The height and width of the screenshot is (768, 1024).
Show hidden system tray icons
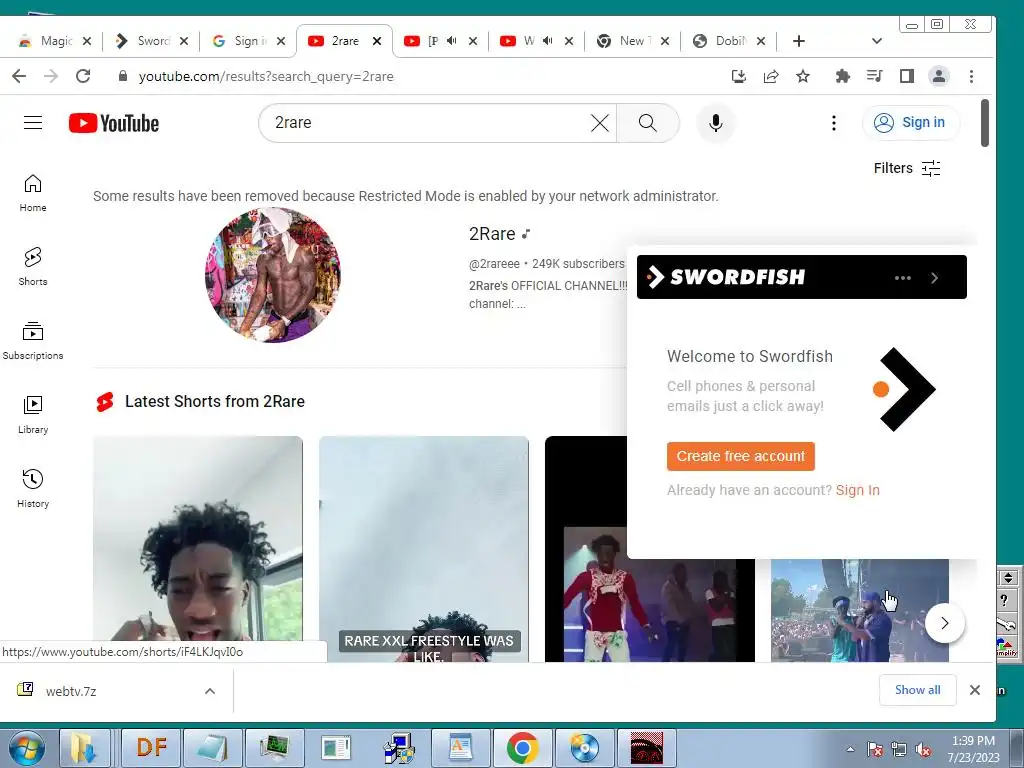[850, 749]
